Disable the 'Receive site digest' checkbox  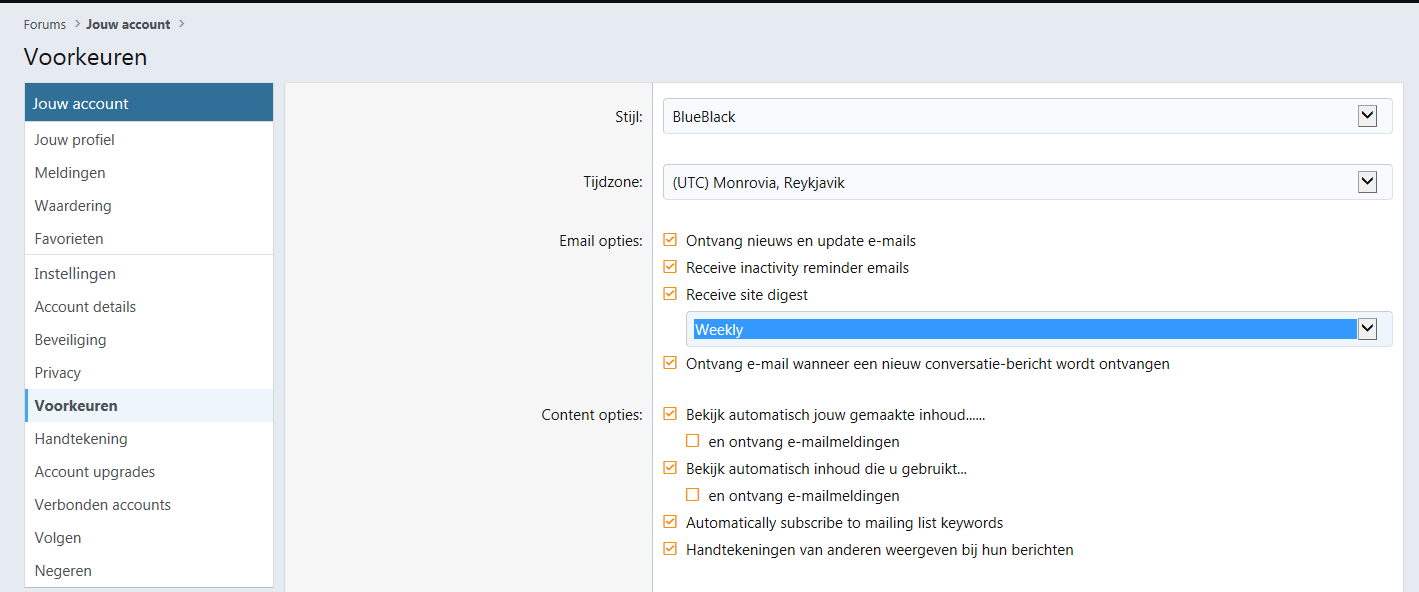[670, 294]
